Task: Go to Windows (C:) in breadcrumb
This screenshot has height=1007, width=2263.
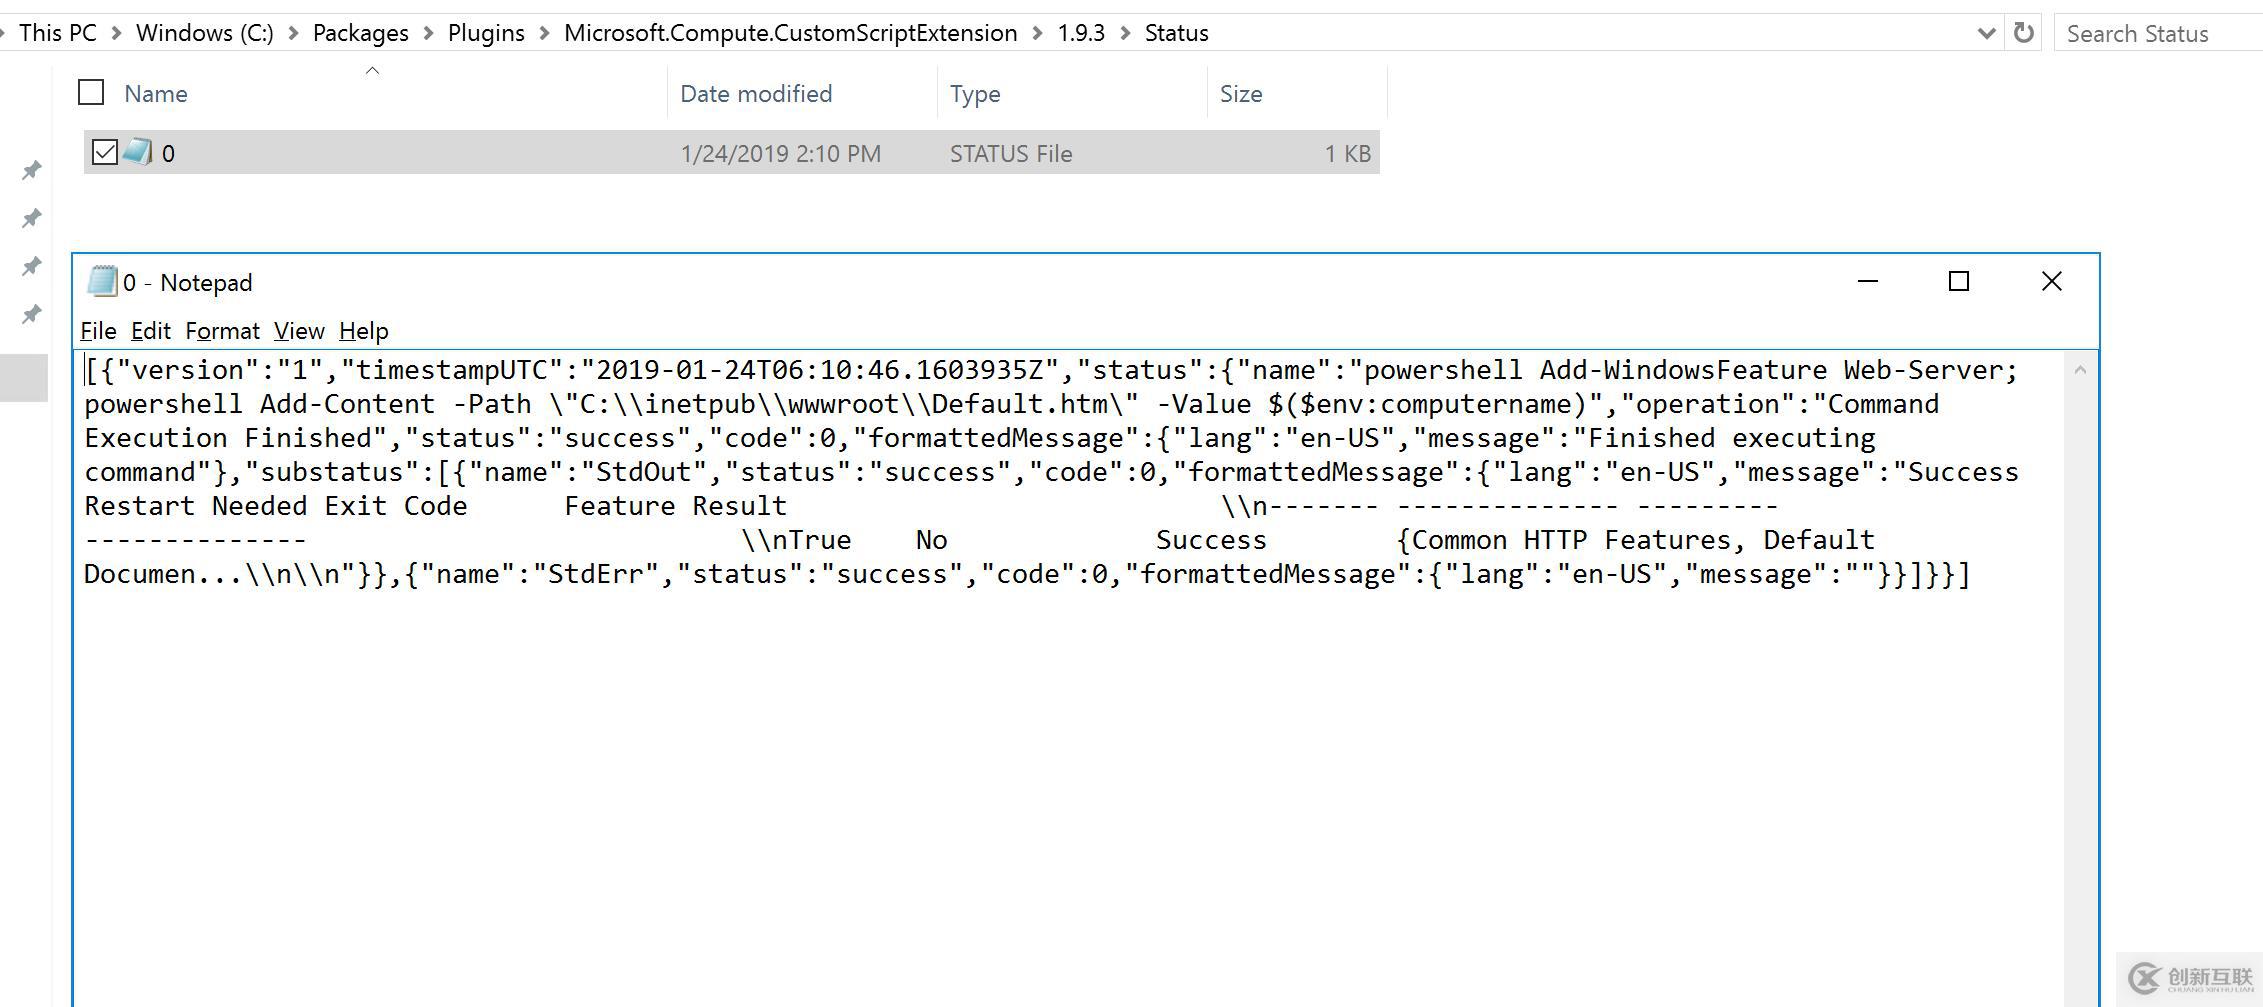Action: coord(205,33)
